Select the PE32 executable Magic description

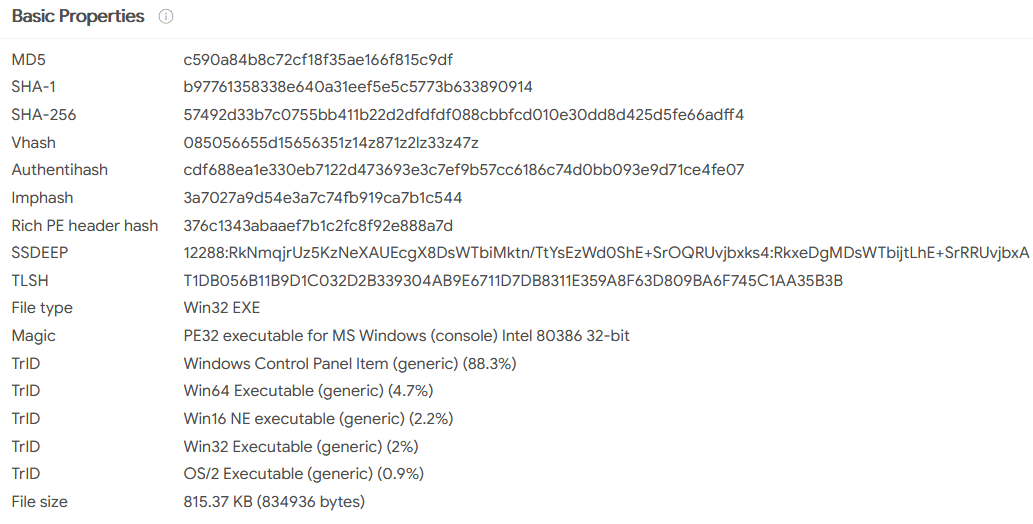click(x=406, y=335)
